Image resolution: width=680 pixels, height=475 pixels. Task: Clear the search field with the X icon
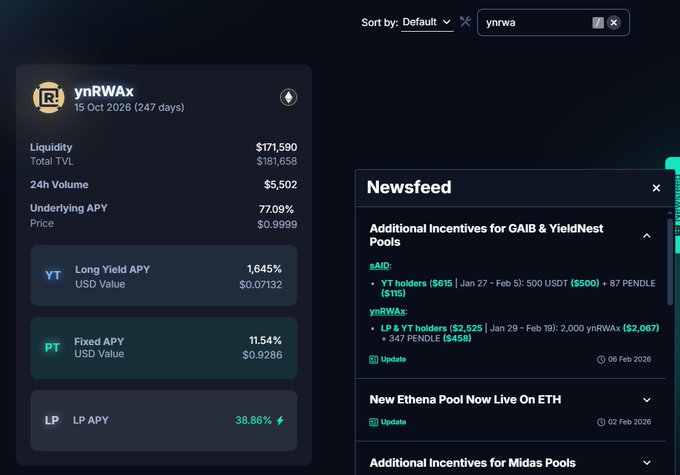click(614, 22)
